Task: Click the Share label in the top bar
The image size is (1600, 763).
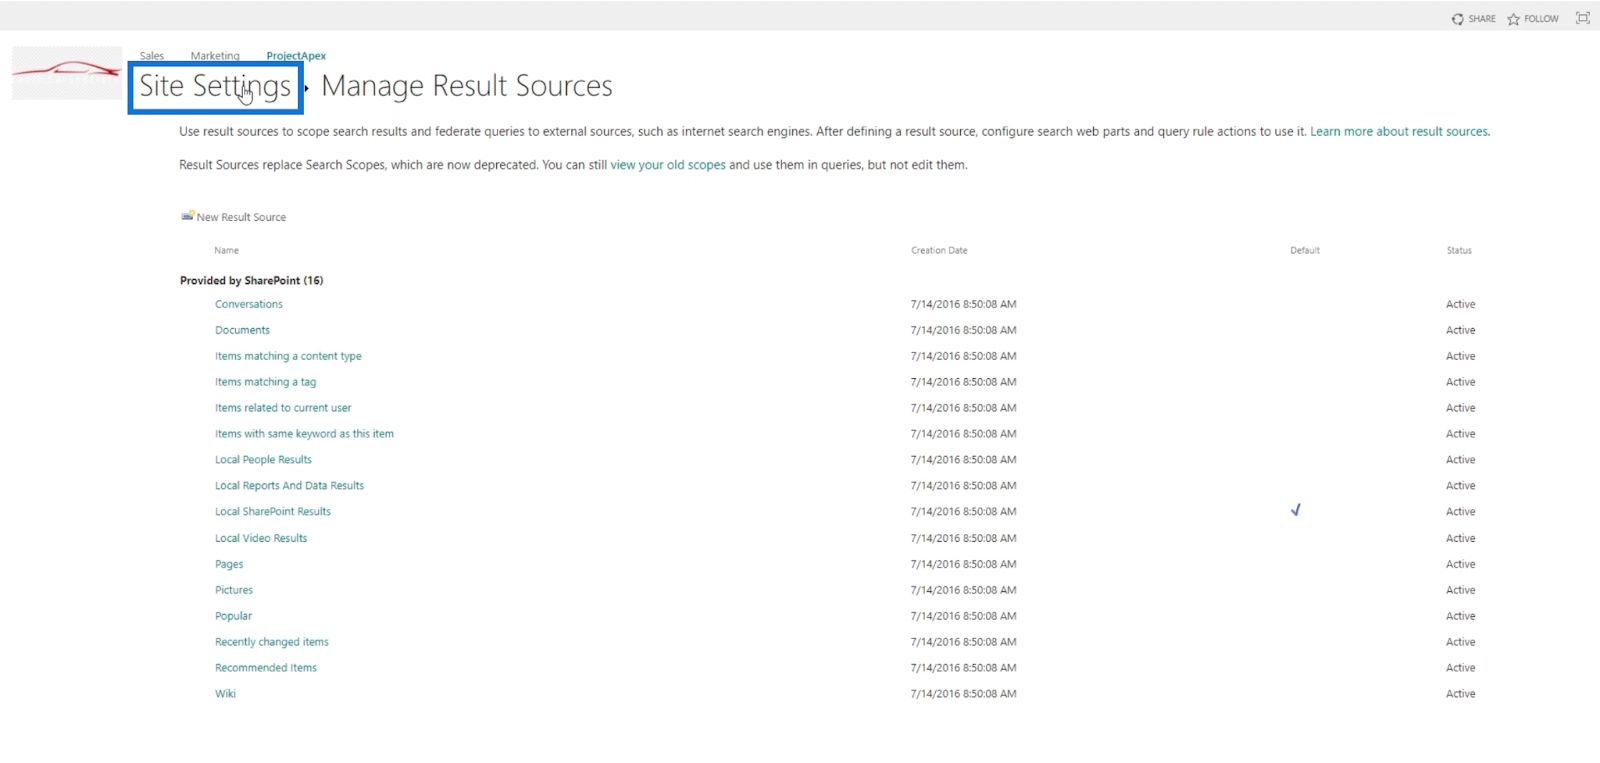Action: [x=1482, y=19]
